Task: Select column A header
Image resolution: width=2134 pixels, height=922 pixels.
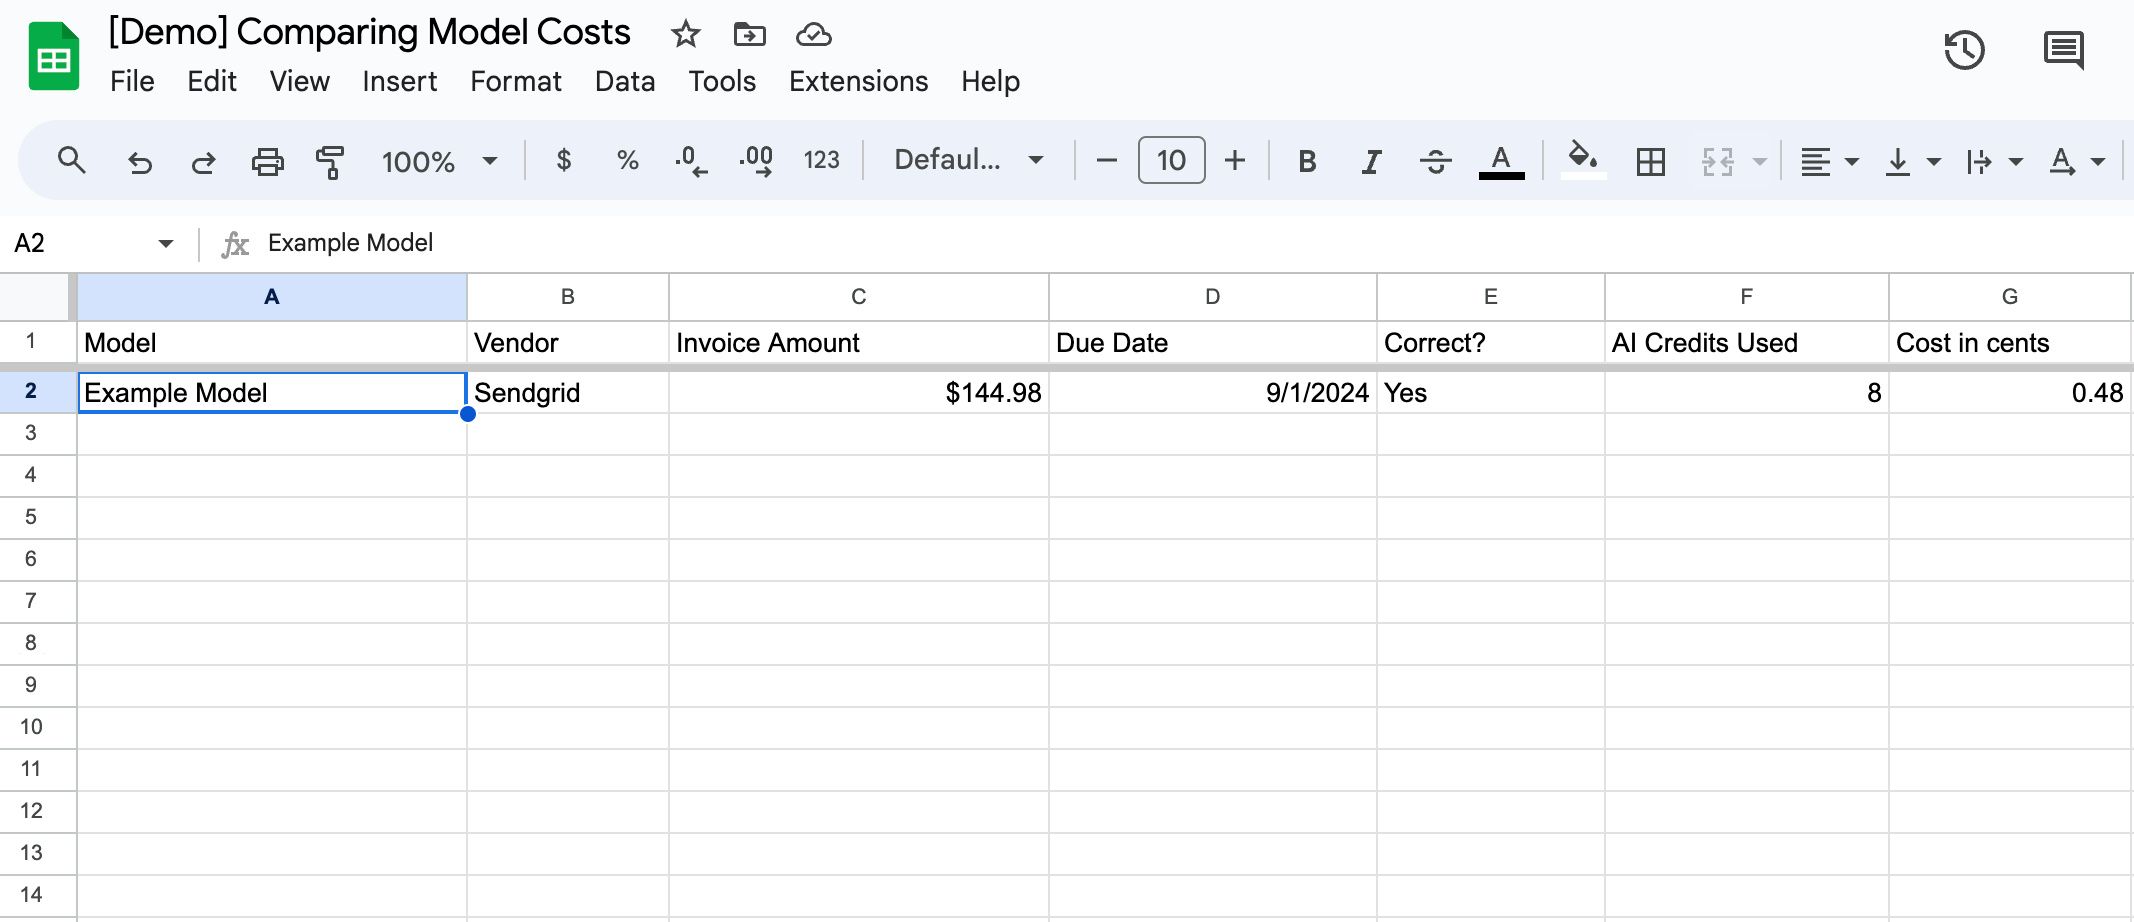Action: coord(271,297)
